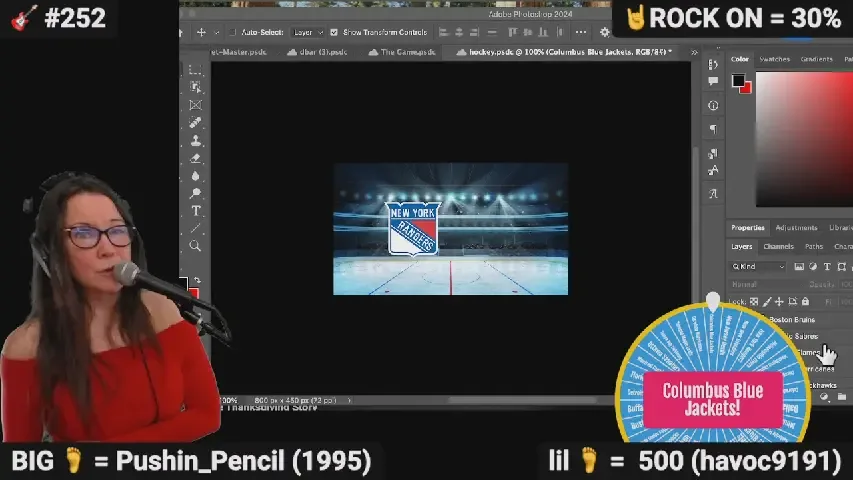Select the Eraser tool
Viewport: 853px width, 480px height.
(196, 158)
